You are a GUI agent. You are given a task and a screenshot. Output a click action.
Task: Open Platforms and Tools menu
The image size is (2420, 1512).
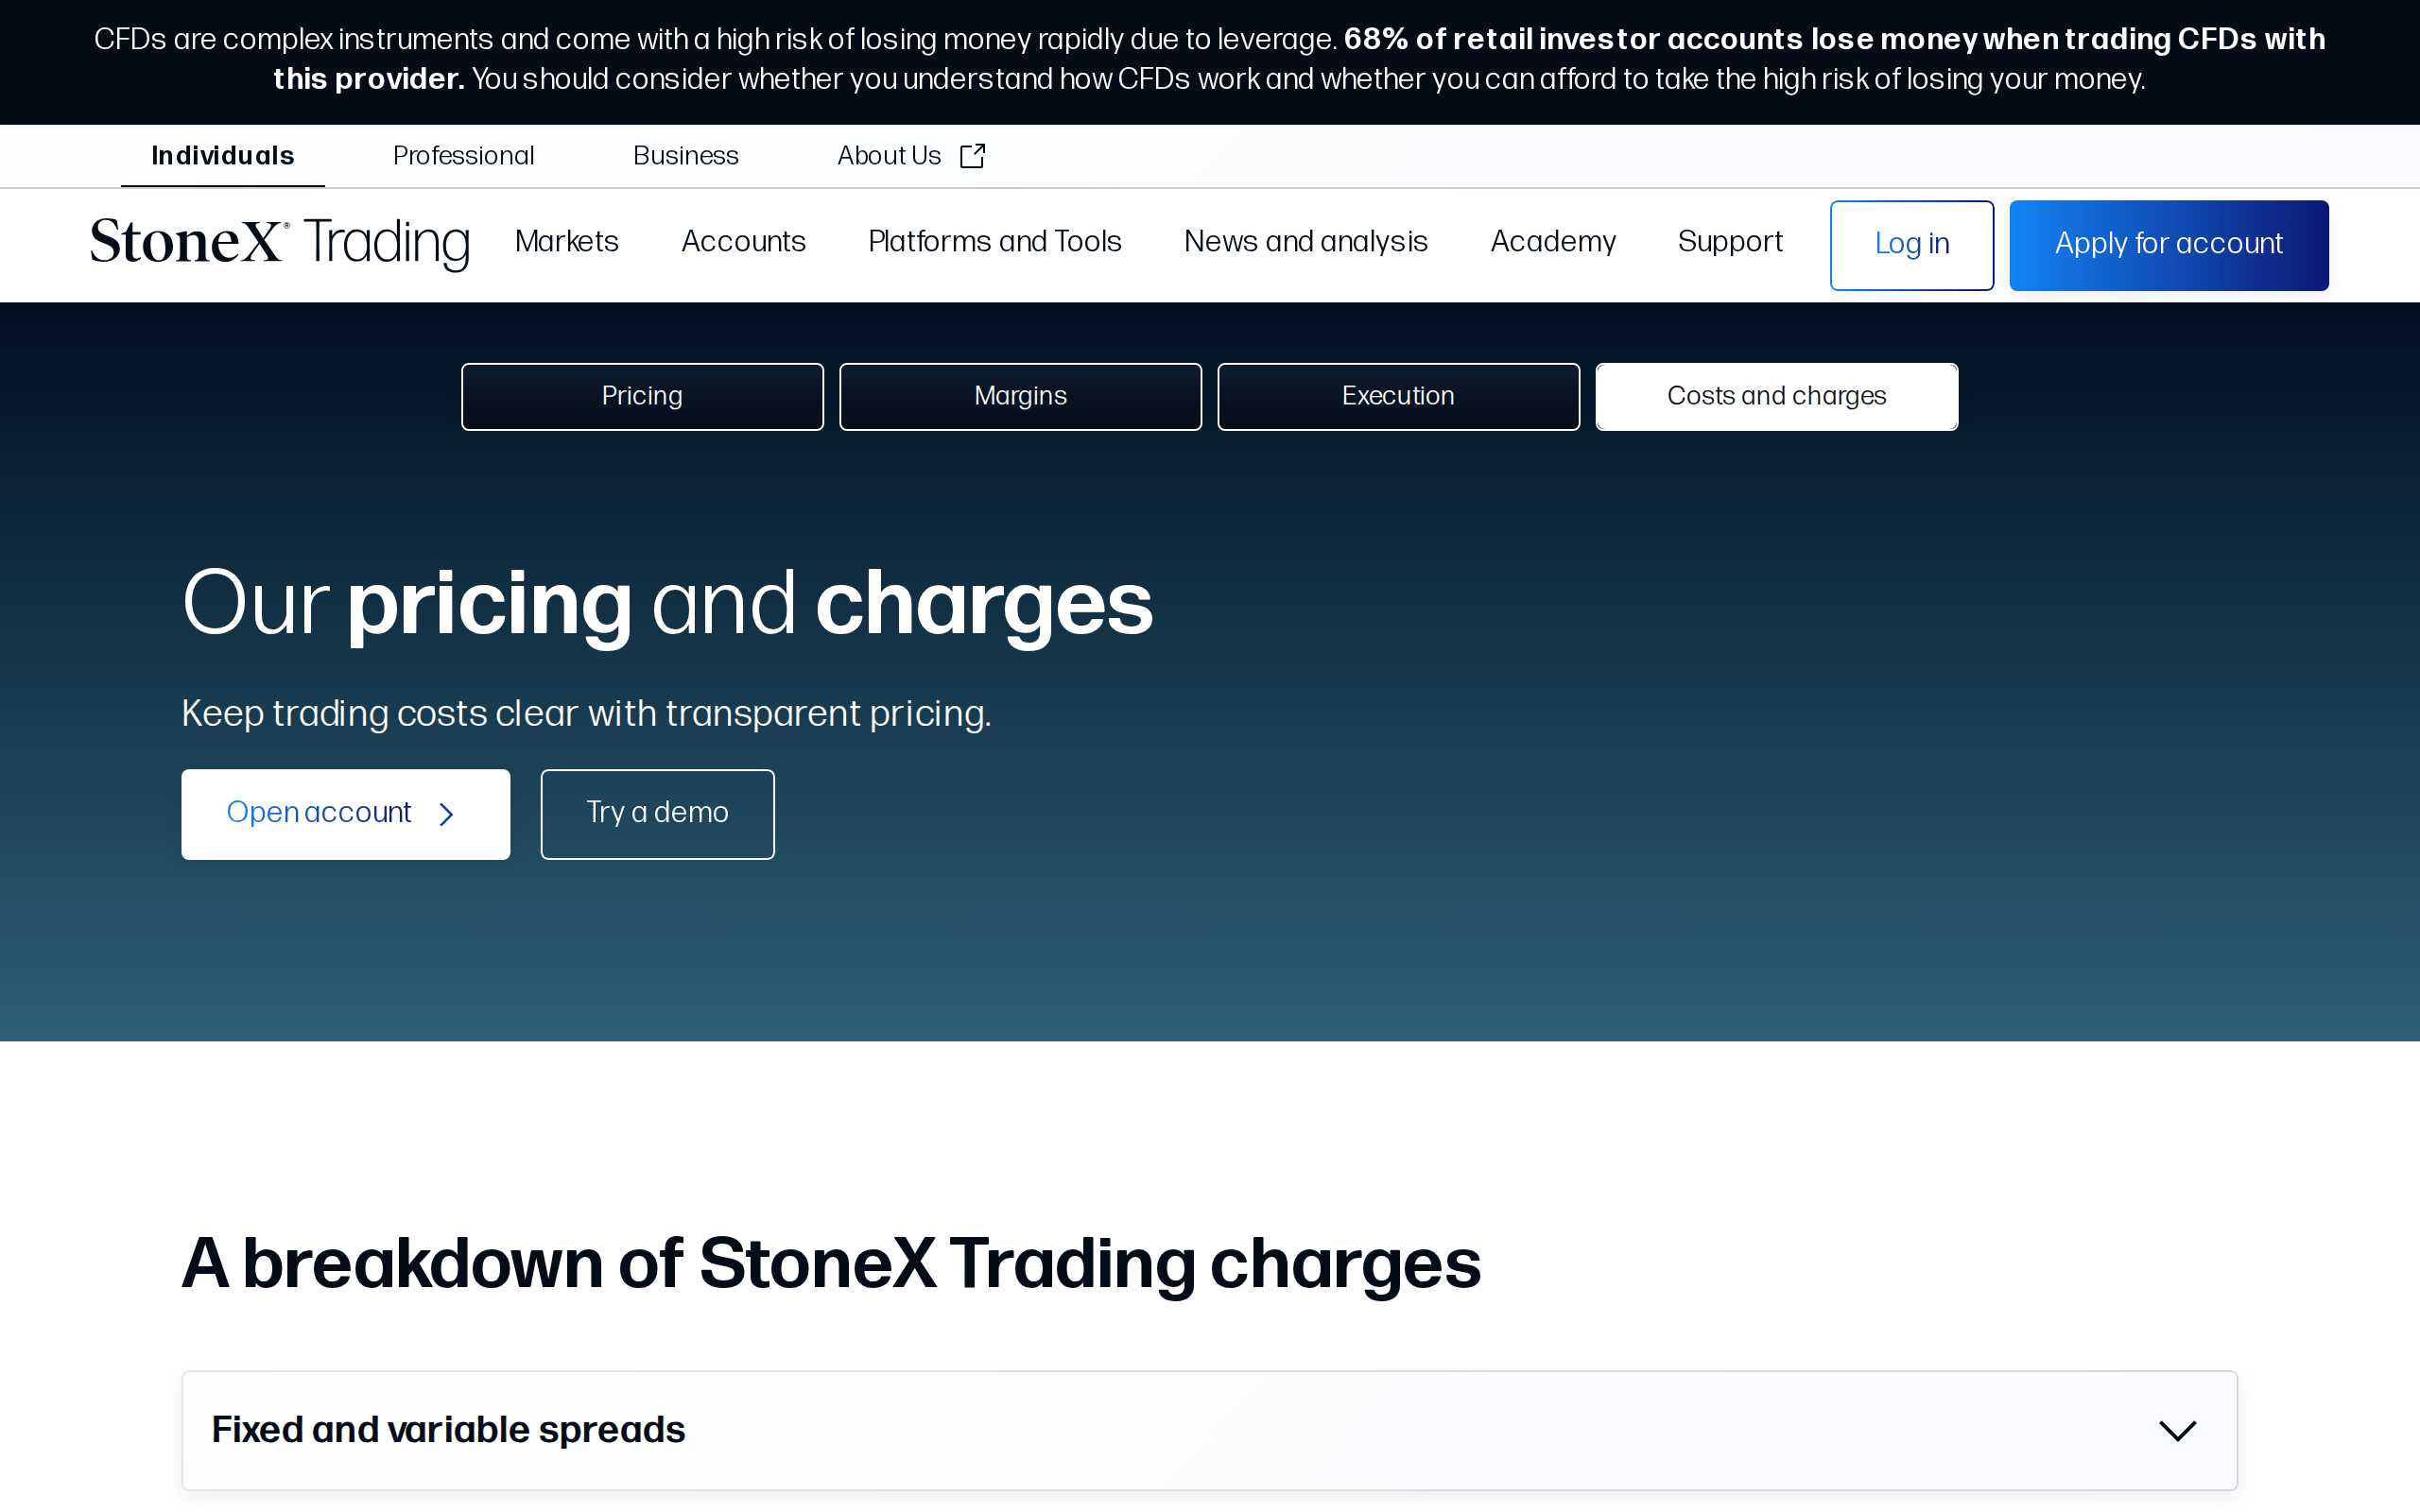point(994,242)
